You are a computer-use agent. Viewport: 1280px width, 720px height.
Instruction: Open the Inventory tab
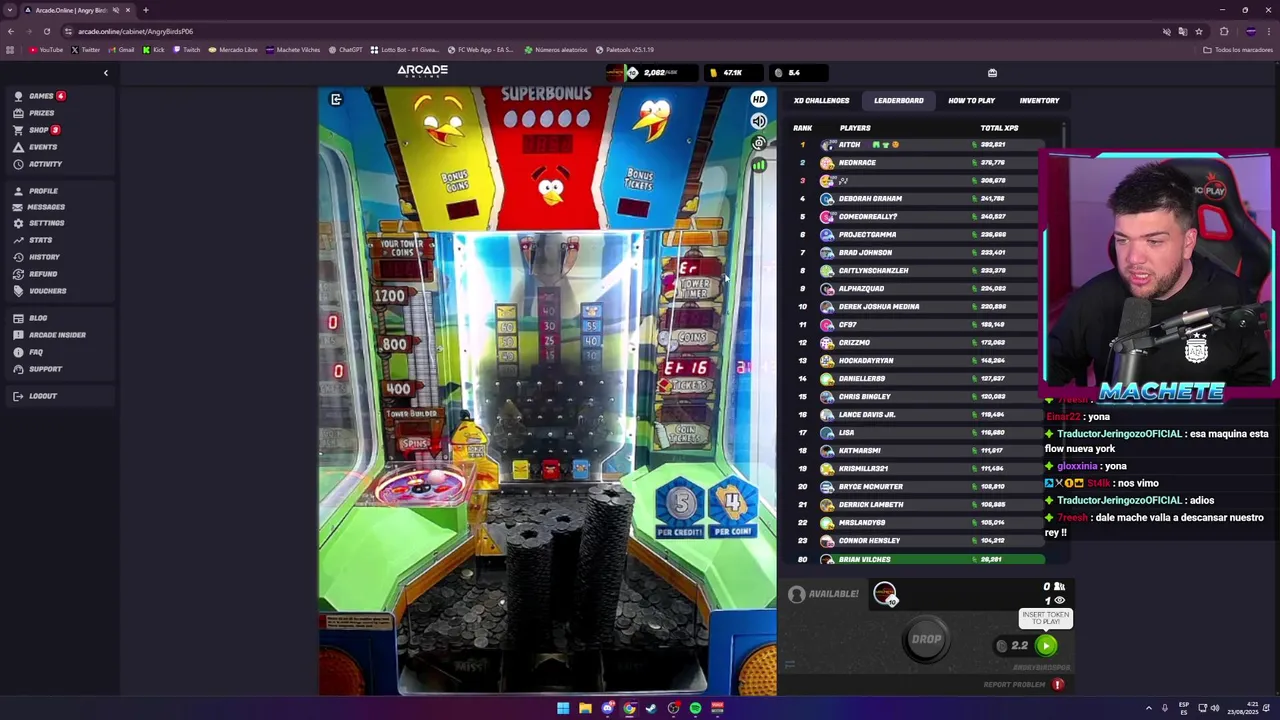[1039, 100]
